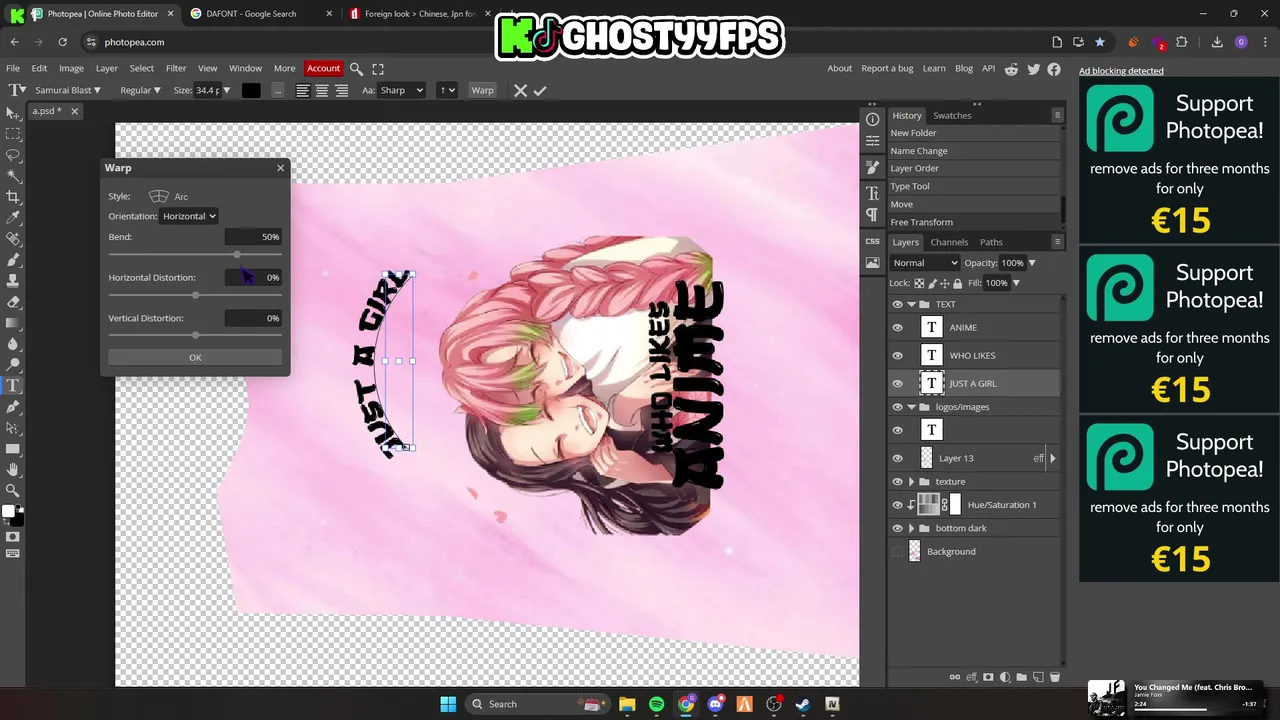Viewport: 1280px width, 720px height.
Task: Switch to the Paths tab
Action: point(991,242)
